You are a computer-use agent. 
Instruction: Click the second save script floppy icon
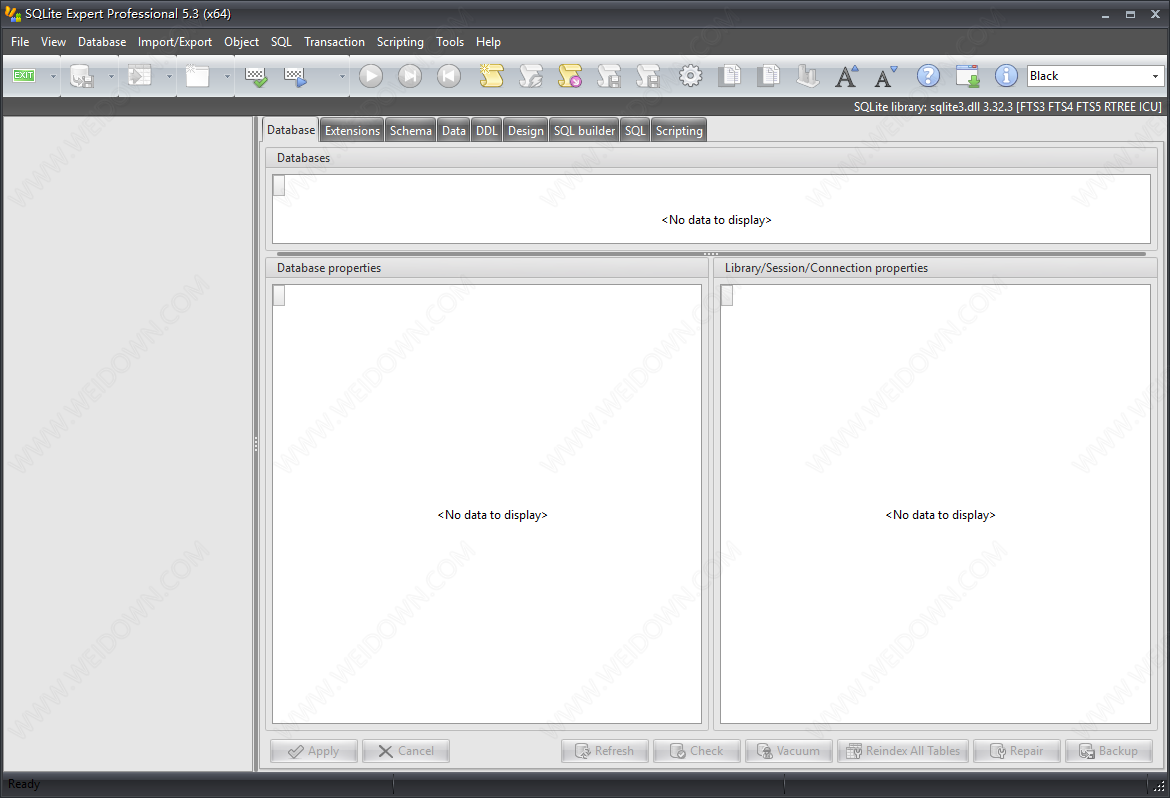point(648,76)
